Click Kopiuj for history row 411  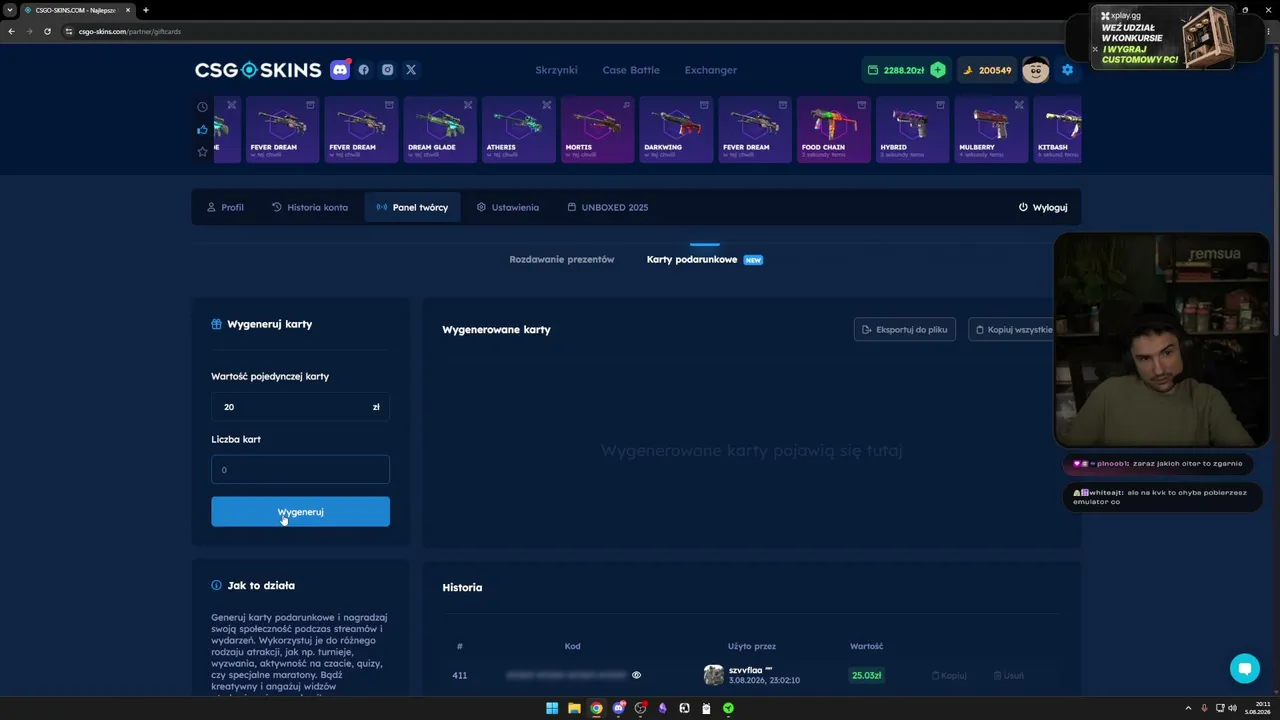click(949, 676)
